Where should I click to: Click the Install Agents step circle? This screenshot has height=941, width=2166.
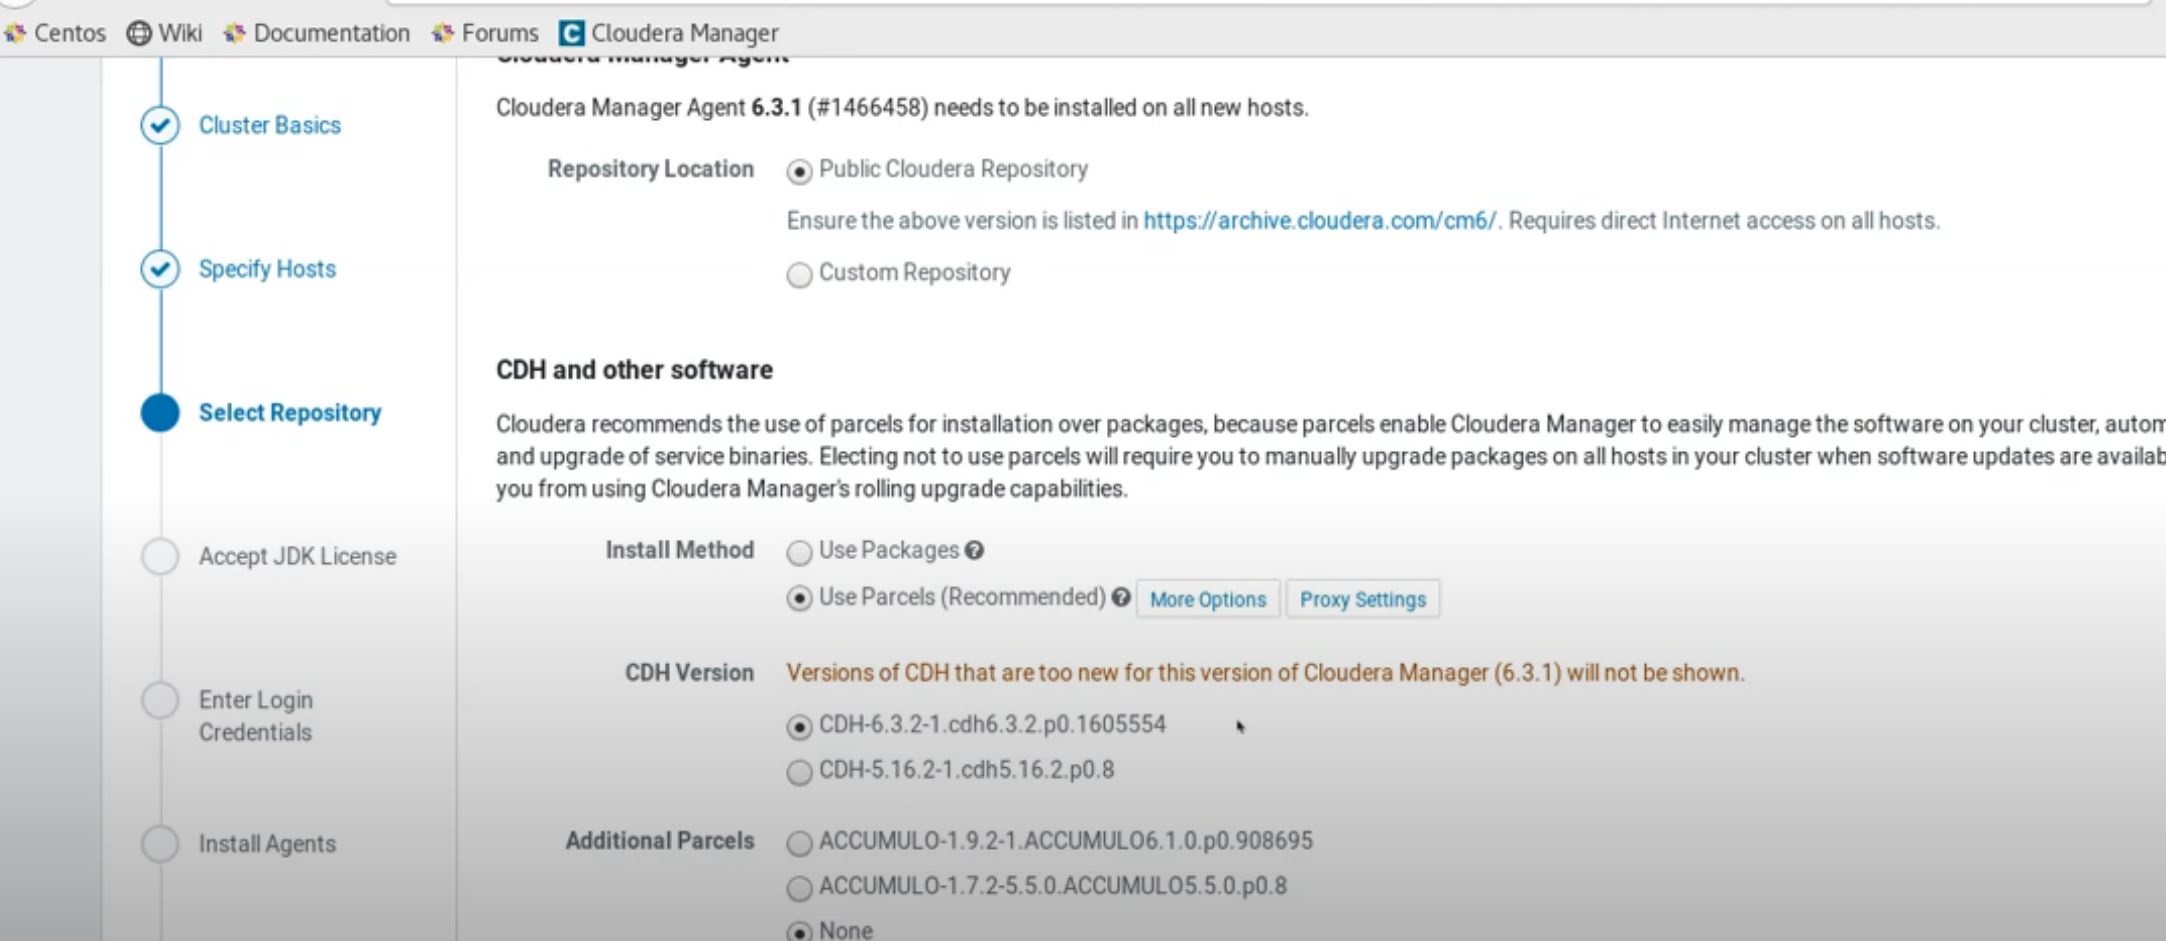[160, 844]
